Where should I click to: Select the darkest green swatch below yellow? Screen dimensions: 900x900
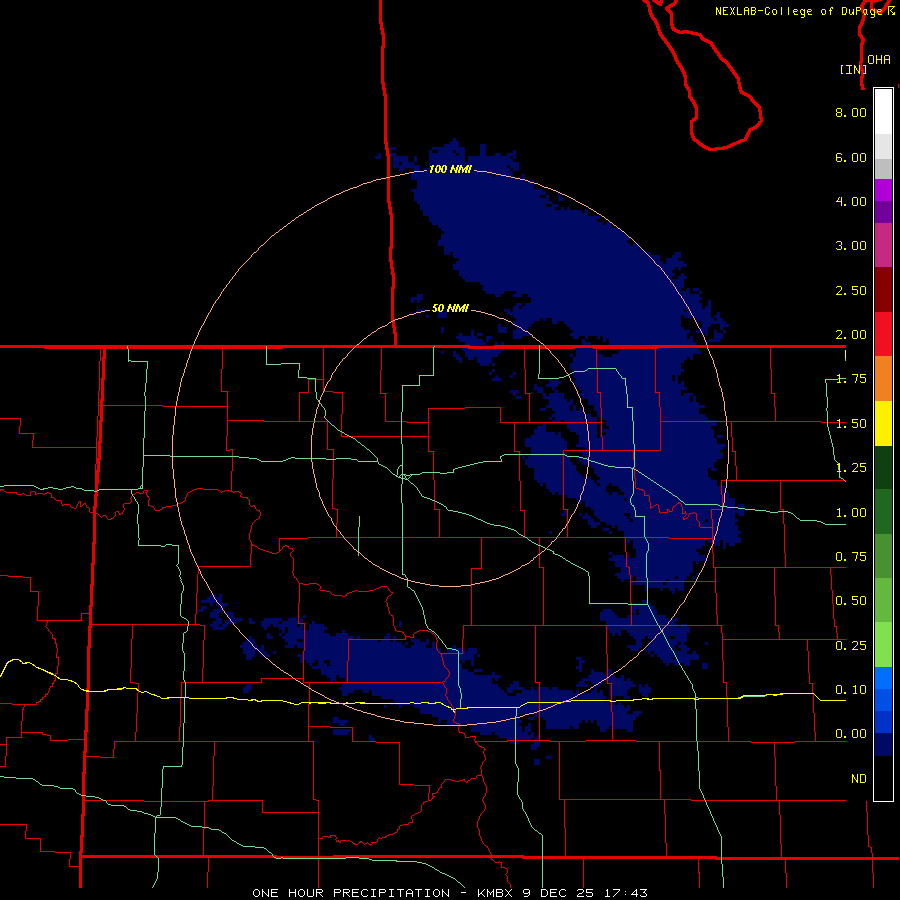883,467
